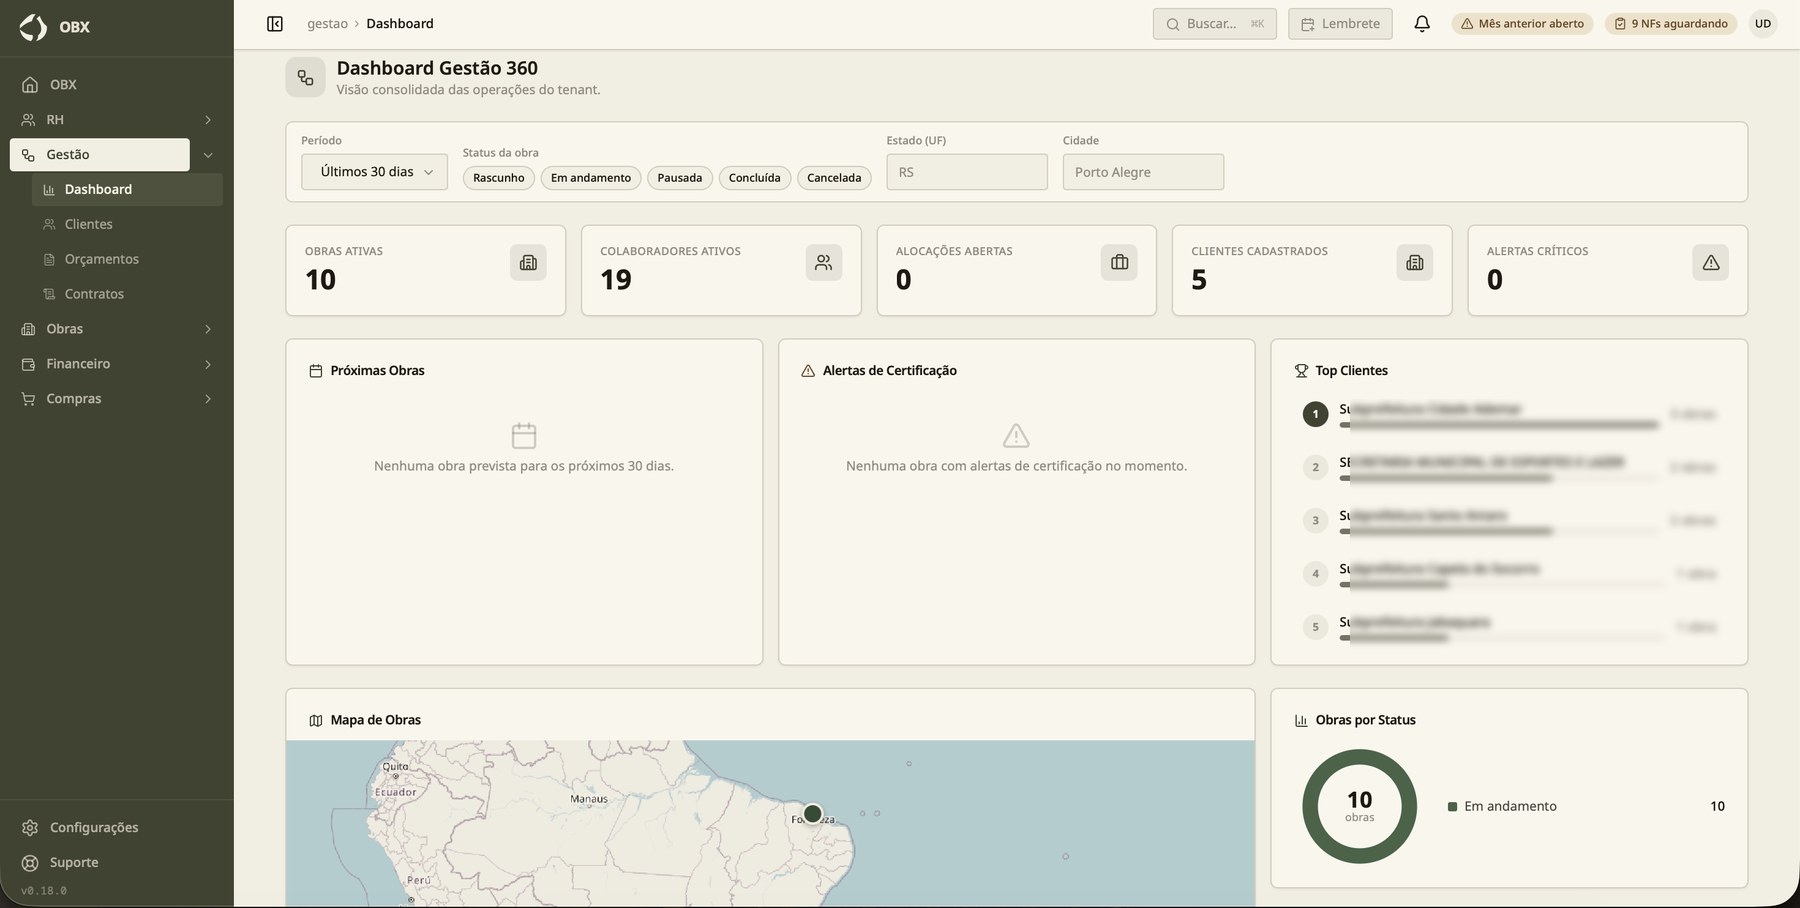Click the Financeiro sidebar icon
The image size is (1800, 908).
pyautogui.click(x=28, y=364)
